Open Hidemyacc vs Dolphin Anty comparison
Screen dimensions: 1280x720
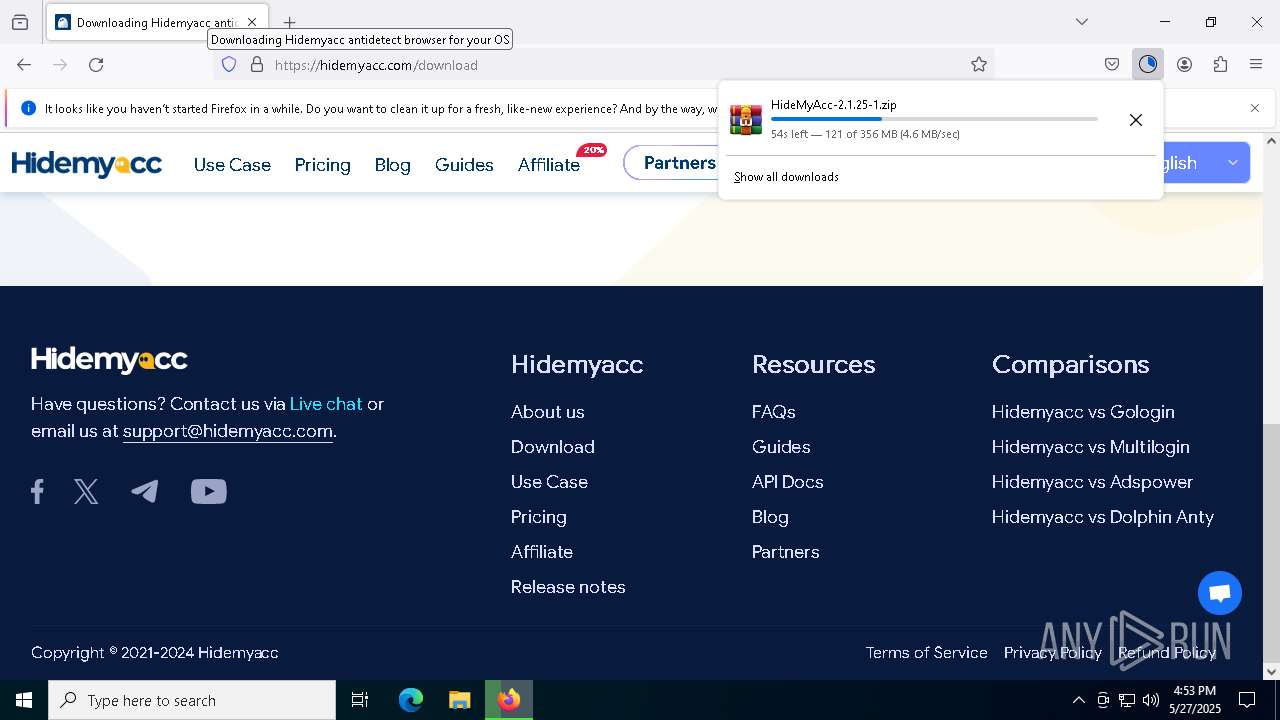point(1103,517)
